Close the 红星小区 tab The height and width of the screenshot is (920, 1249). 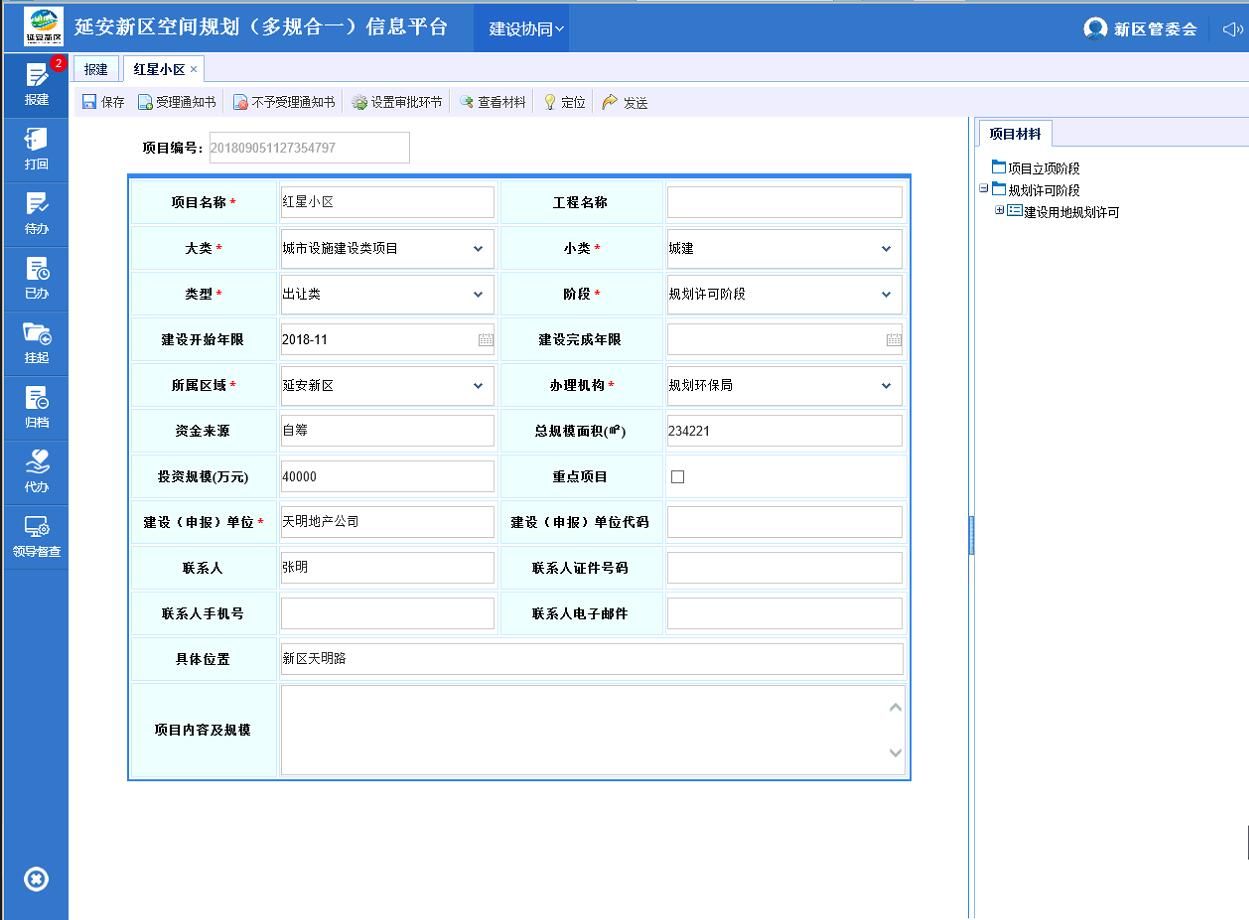[x=196, y=69]
